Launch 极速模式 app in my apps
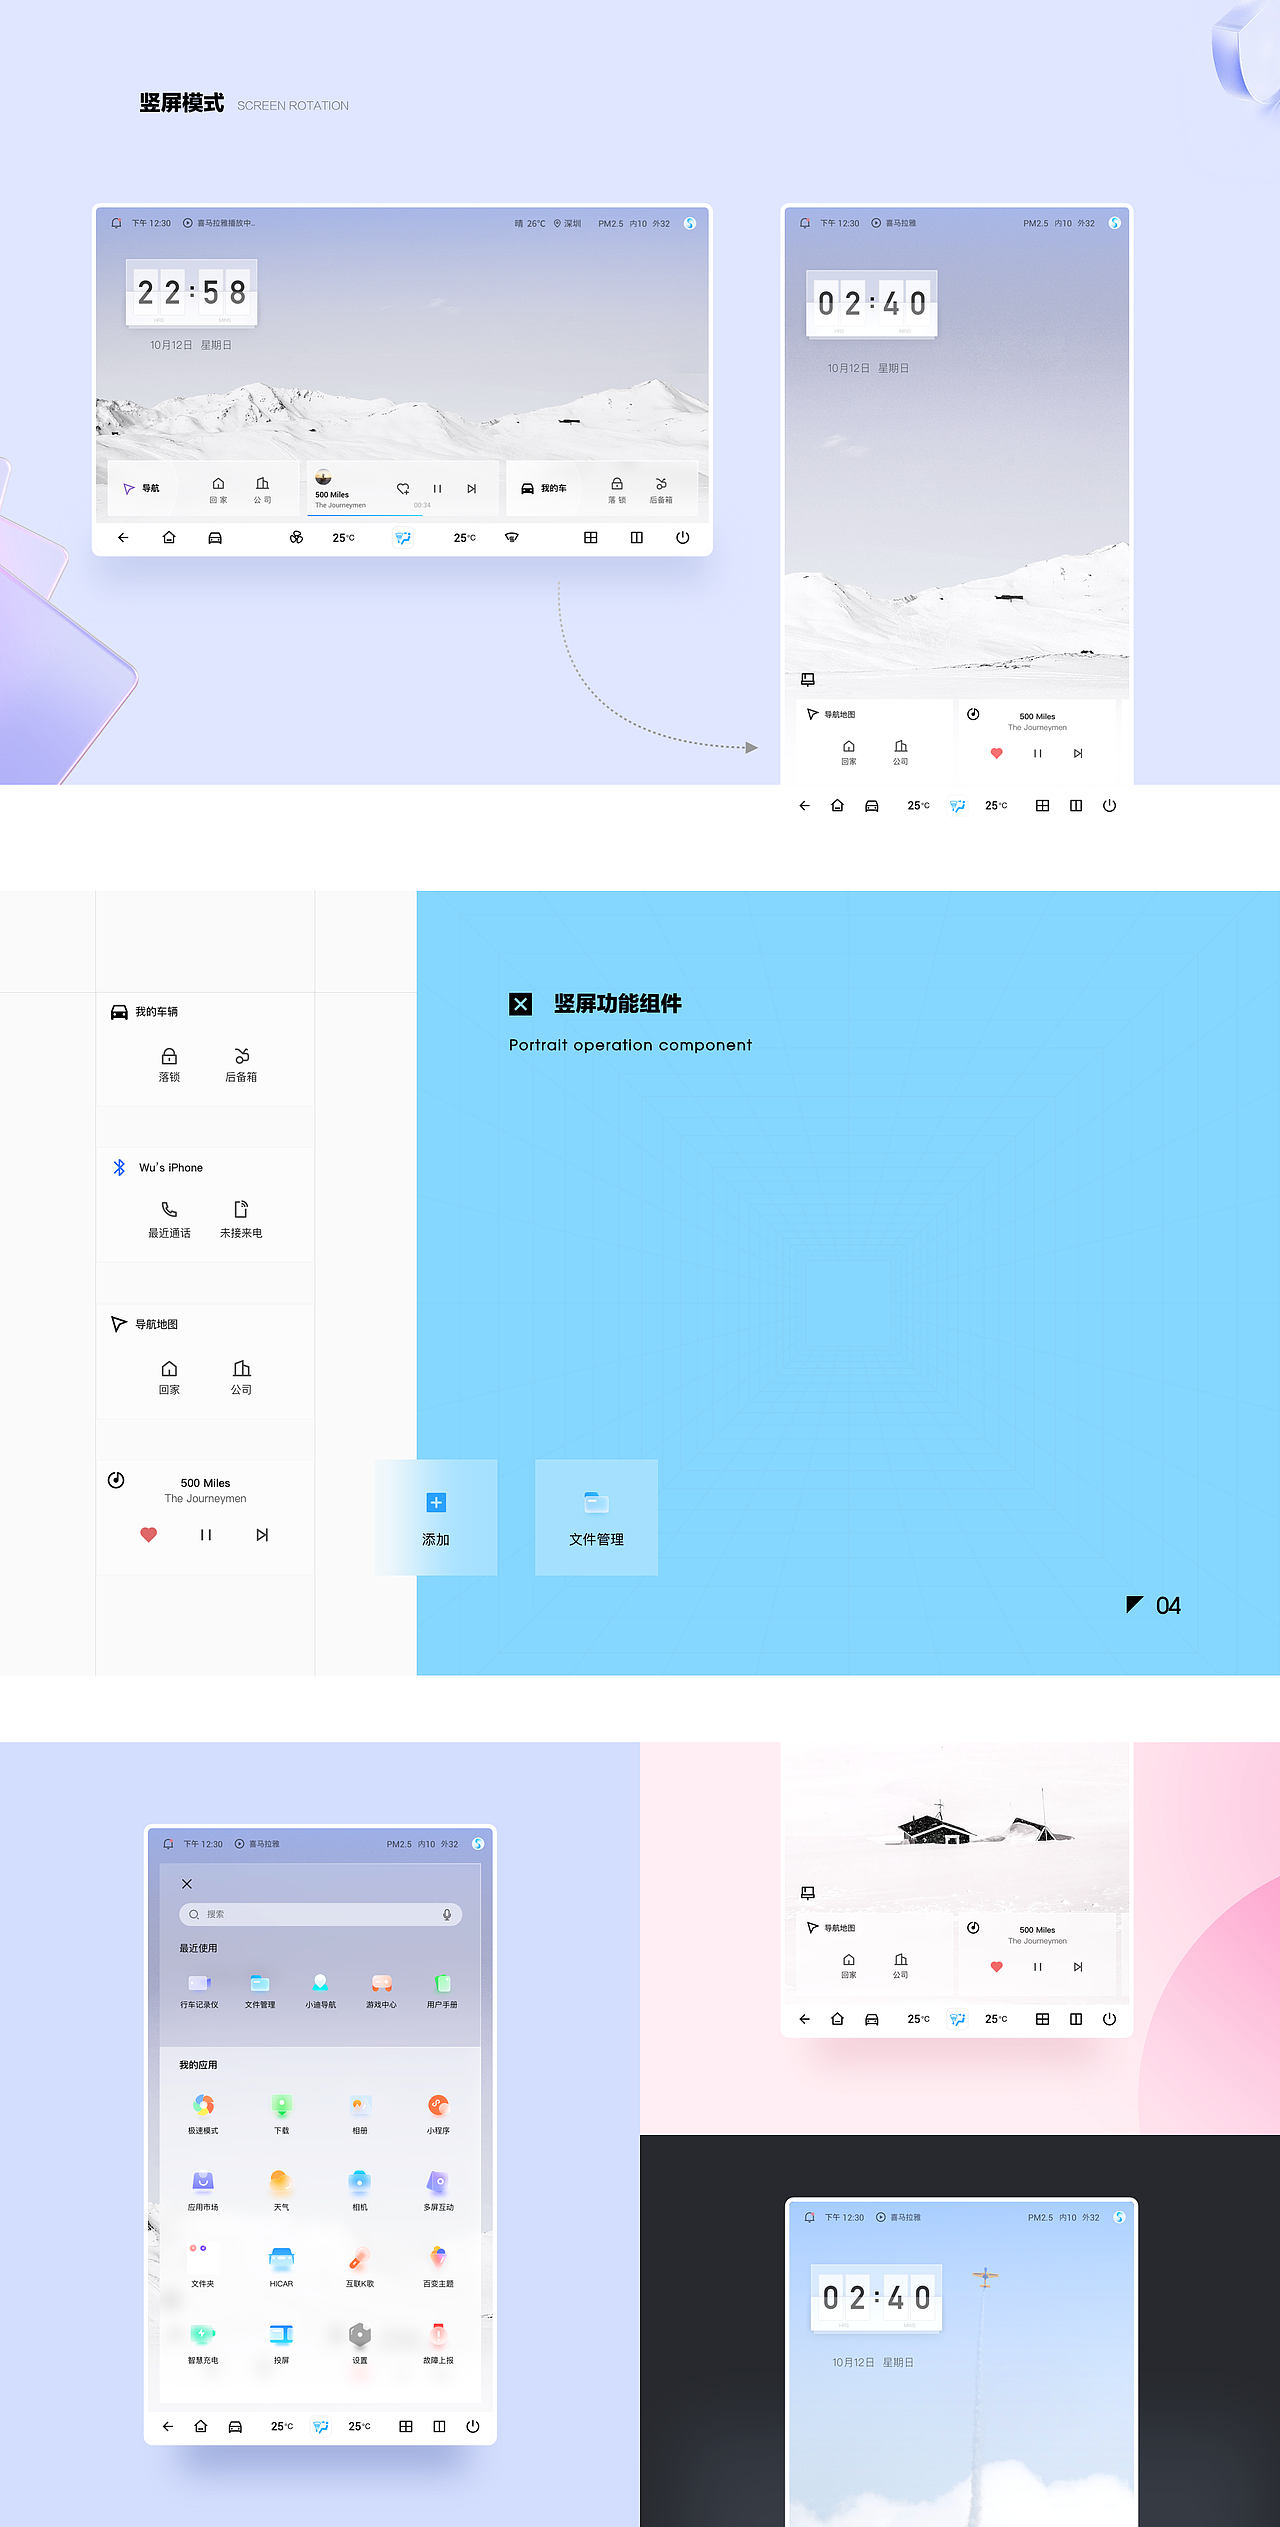The image size is (1280, 2527). pos(203,2114)
